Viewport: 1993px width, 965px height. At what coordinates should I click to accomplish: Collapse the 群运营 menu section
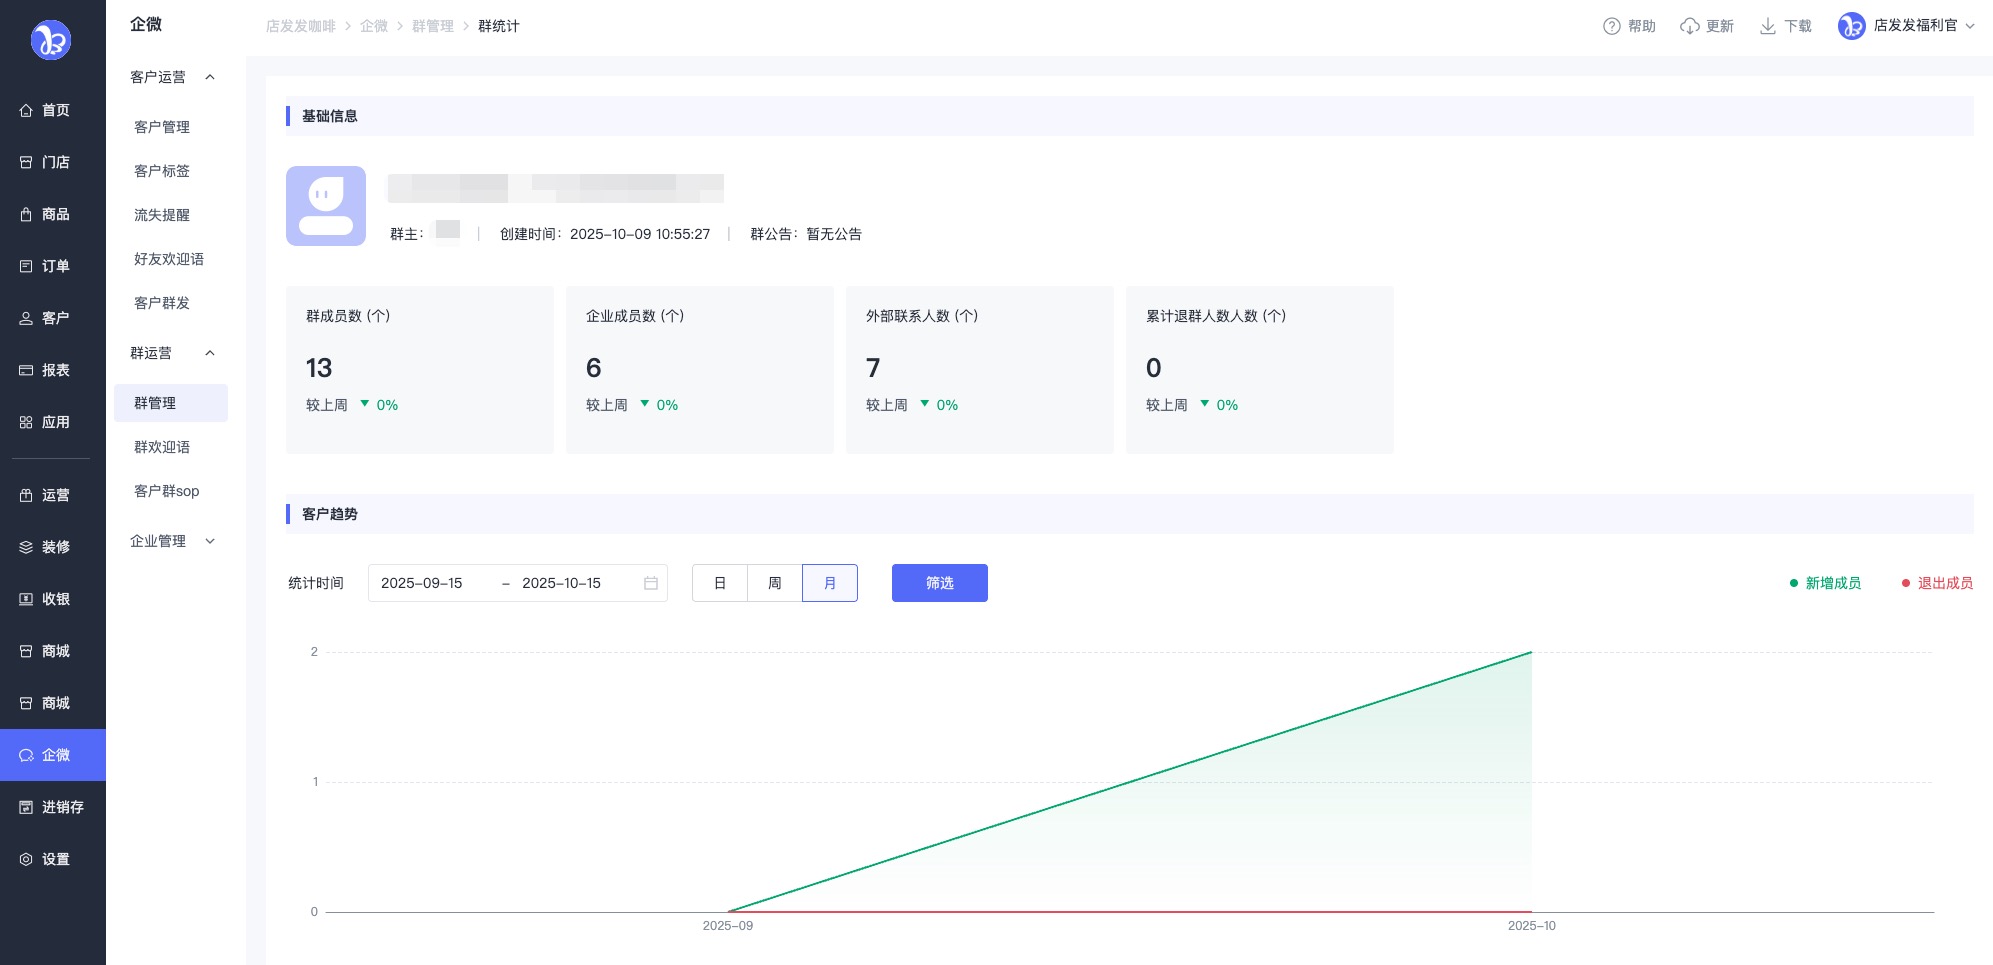point(210,353)
